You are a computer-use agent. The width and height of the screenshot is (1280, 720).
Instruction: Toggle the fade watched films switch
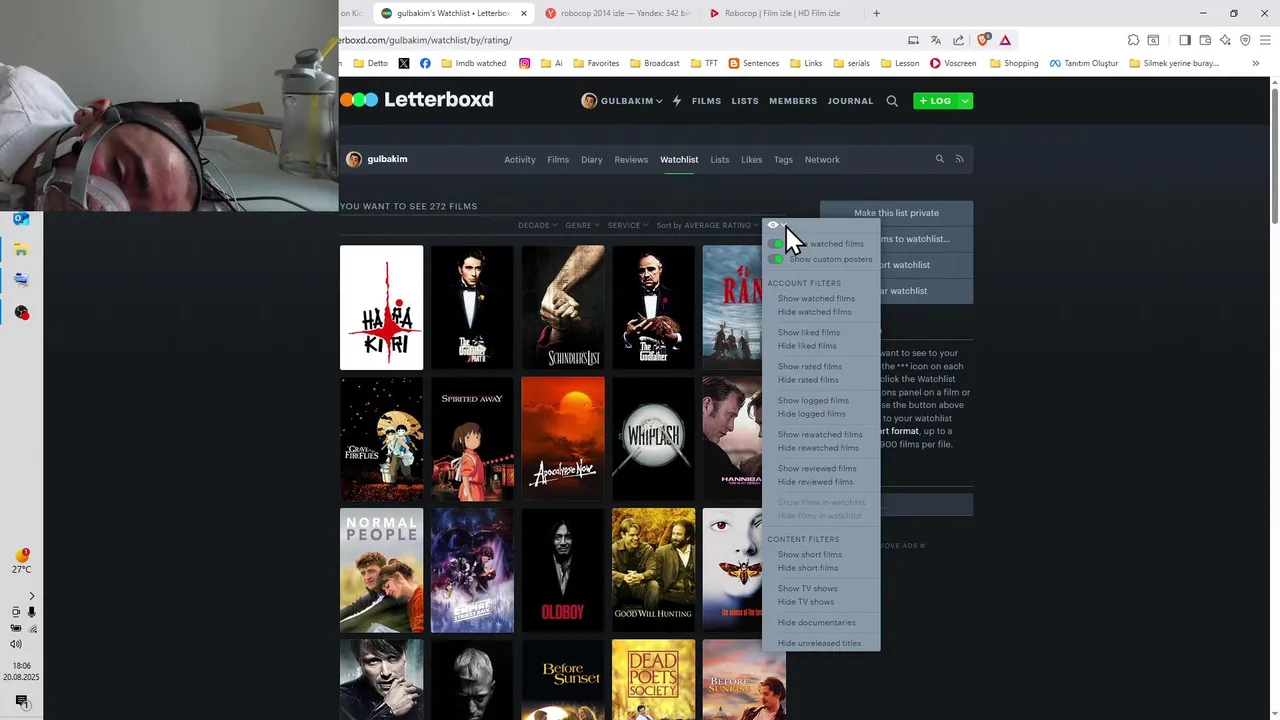click(x=776, y=244)
